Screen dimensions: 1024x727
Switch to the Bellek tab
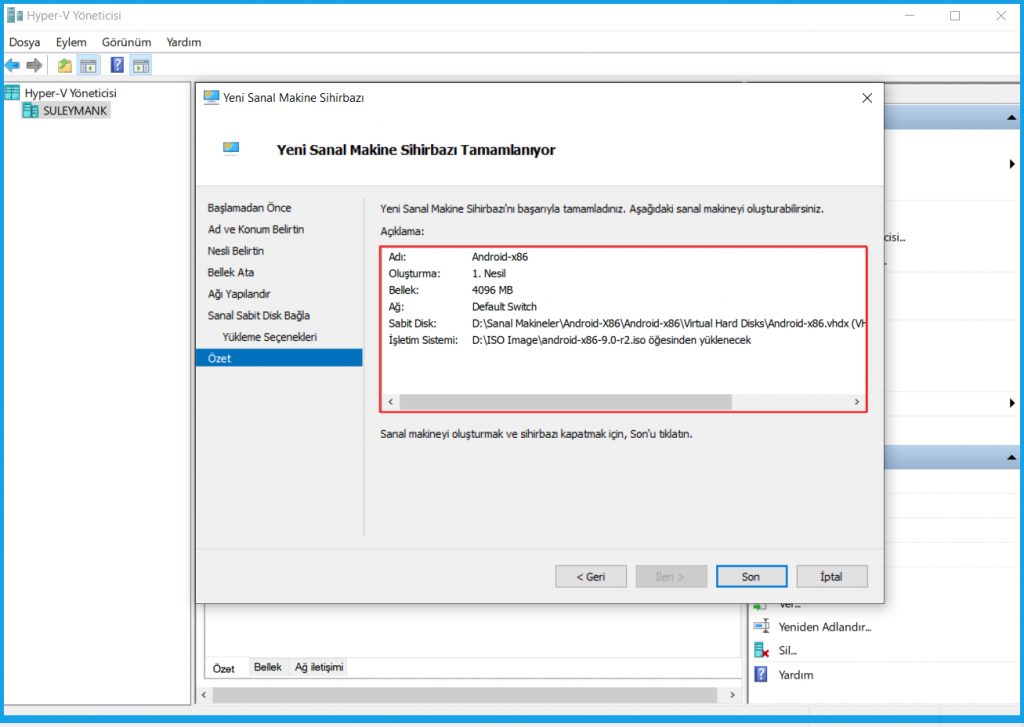pos(268,667)
